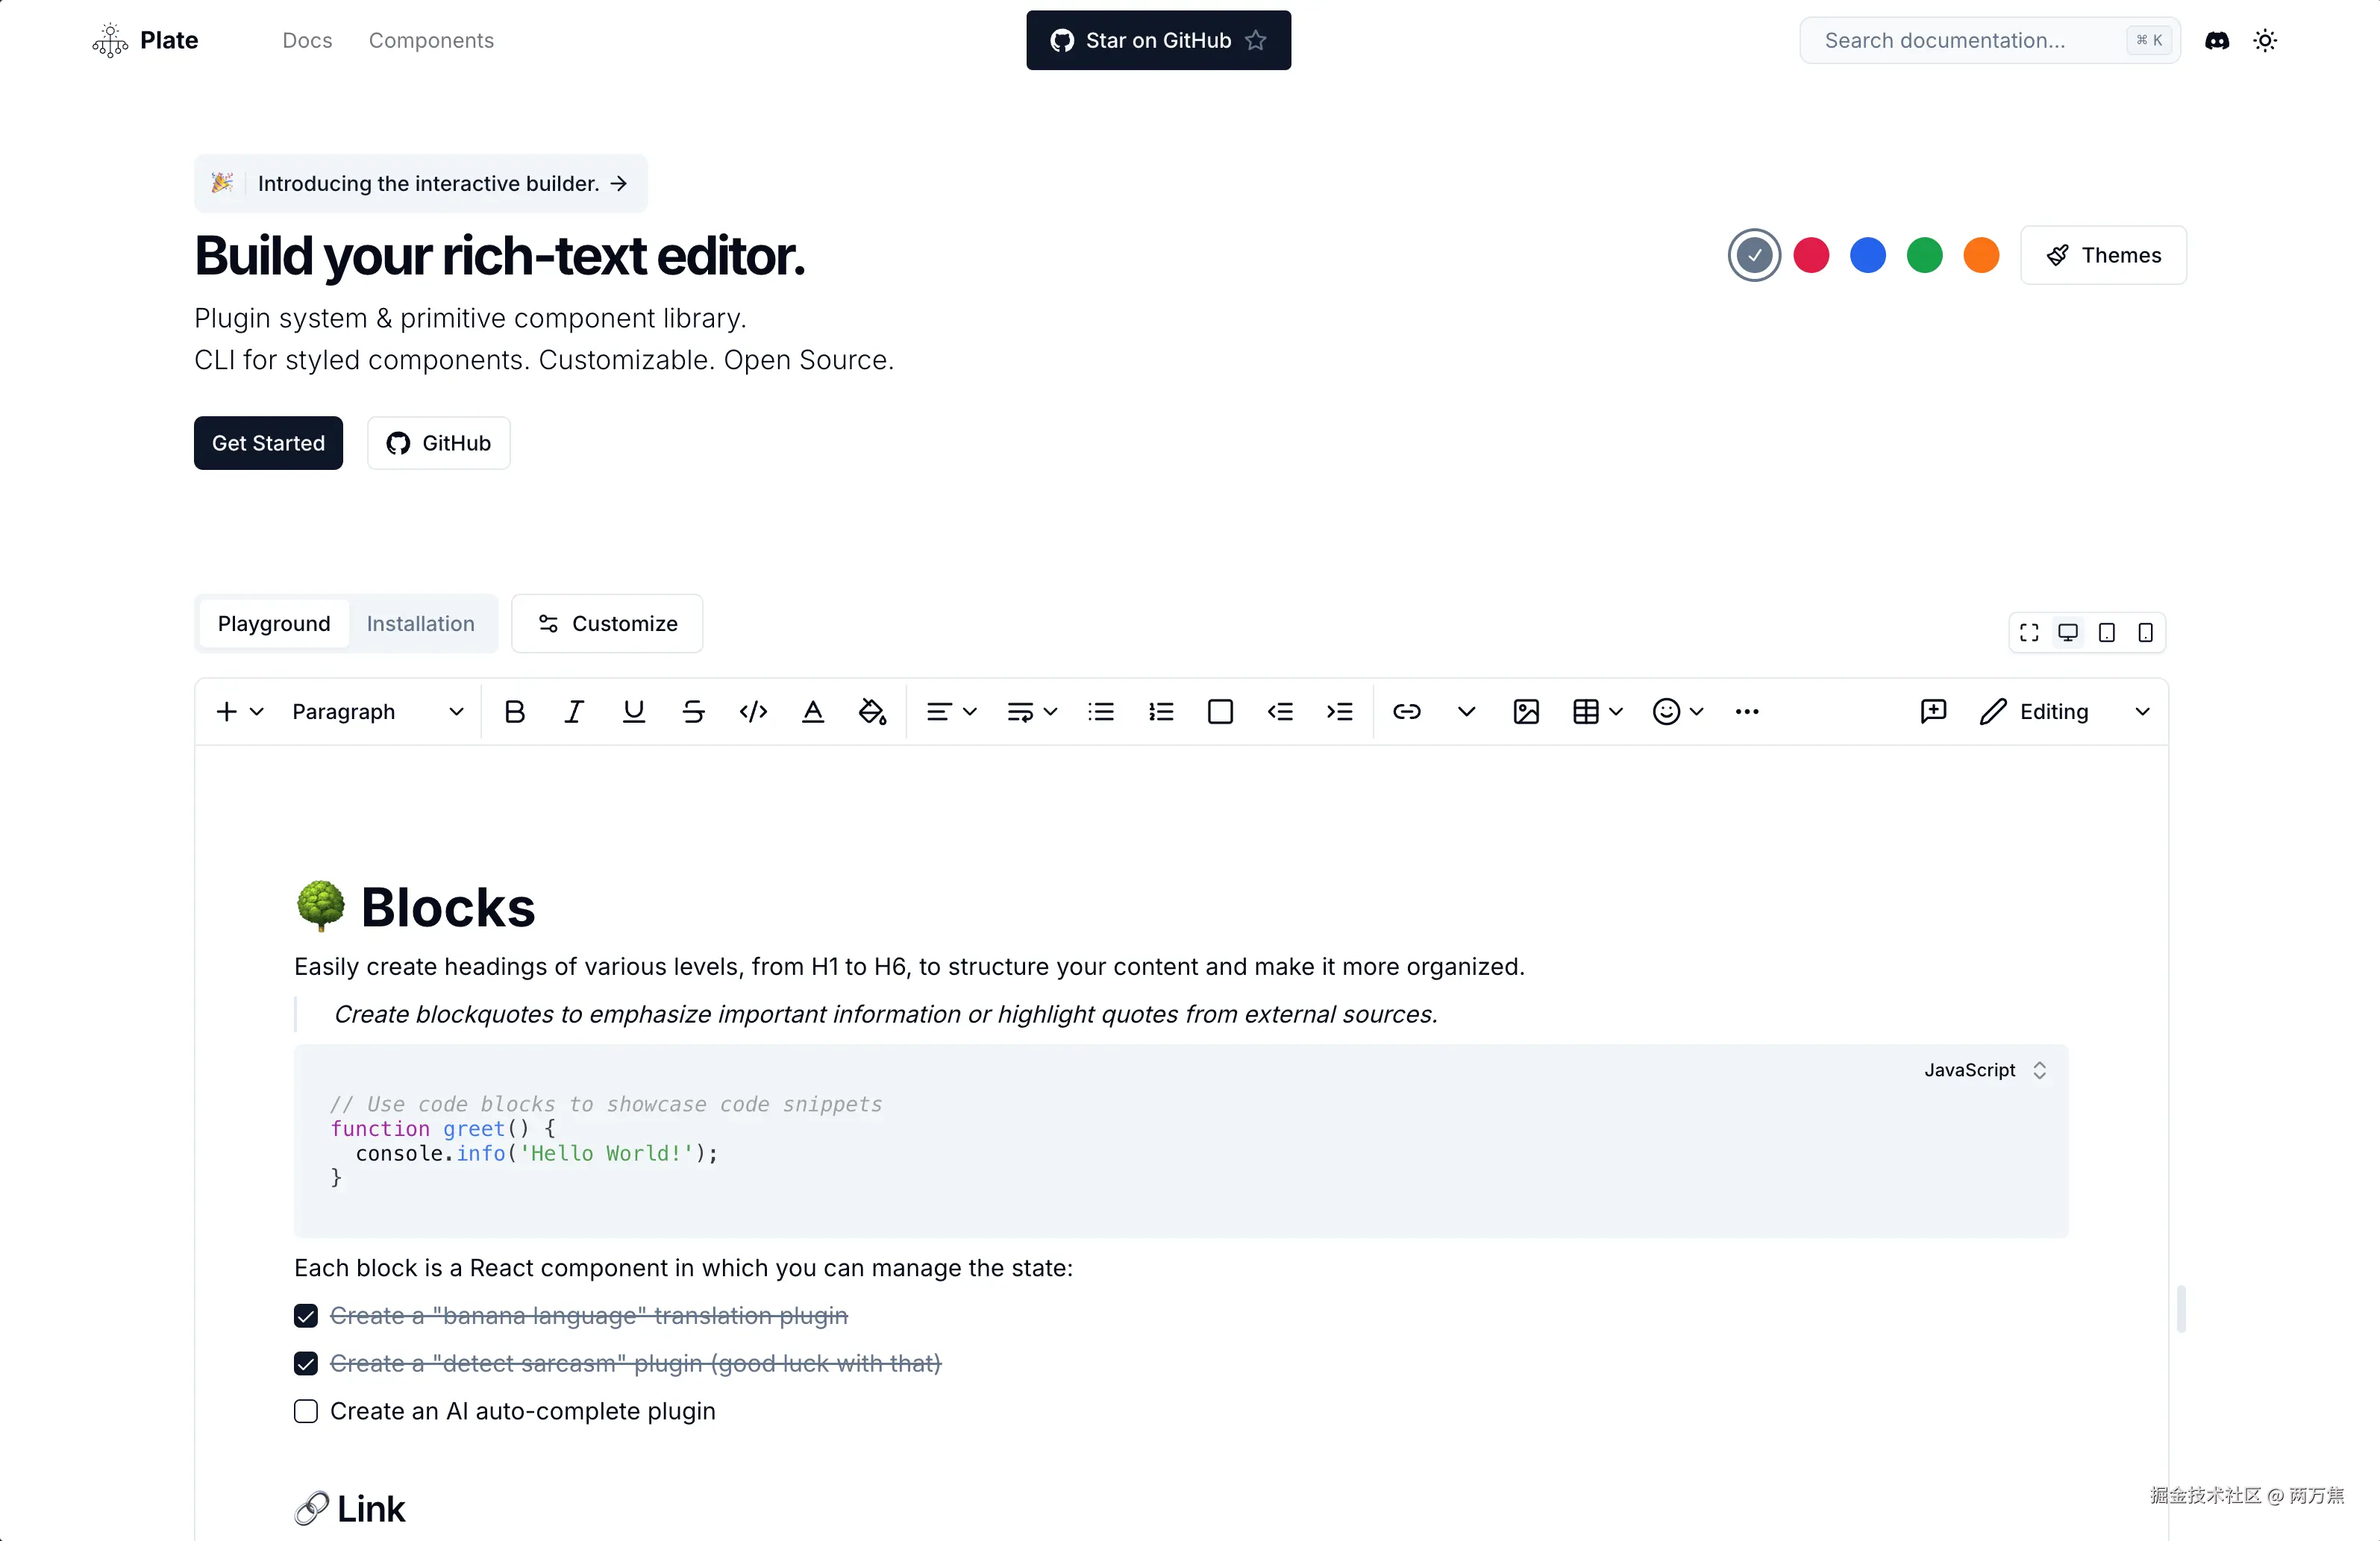Open the Discord icon in the header
Viewport: 2380px width, 1541px height.
[x=2216, y=40]
